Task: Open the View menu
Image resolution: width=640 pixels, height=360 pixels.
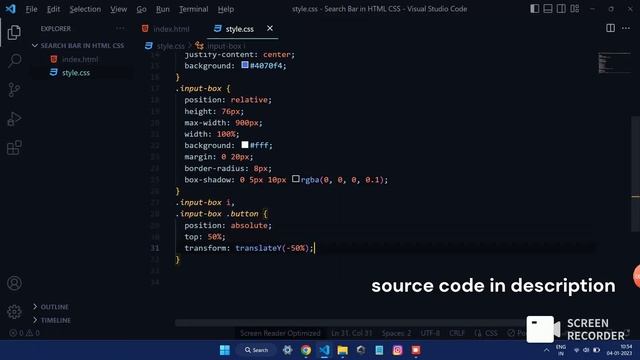Action: pos(118,9)
